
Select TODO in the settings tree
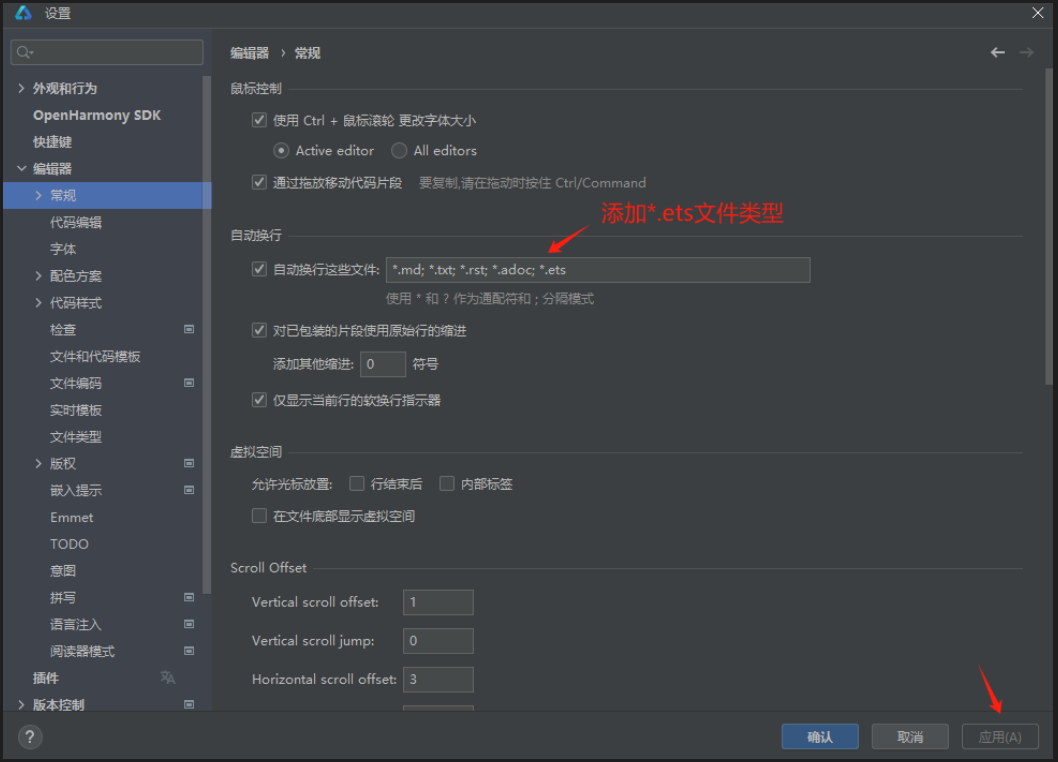coord(69,544)
